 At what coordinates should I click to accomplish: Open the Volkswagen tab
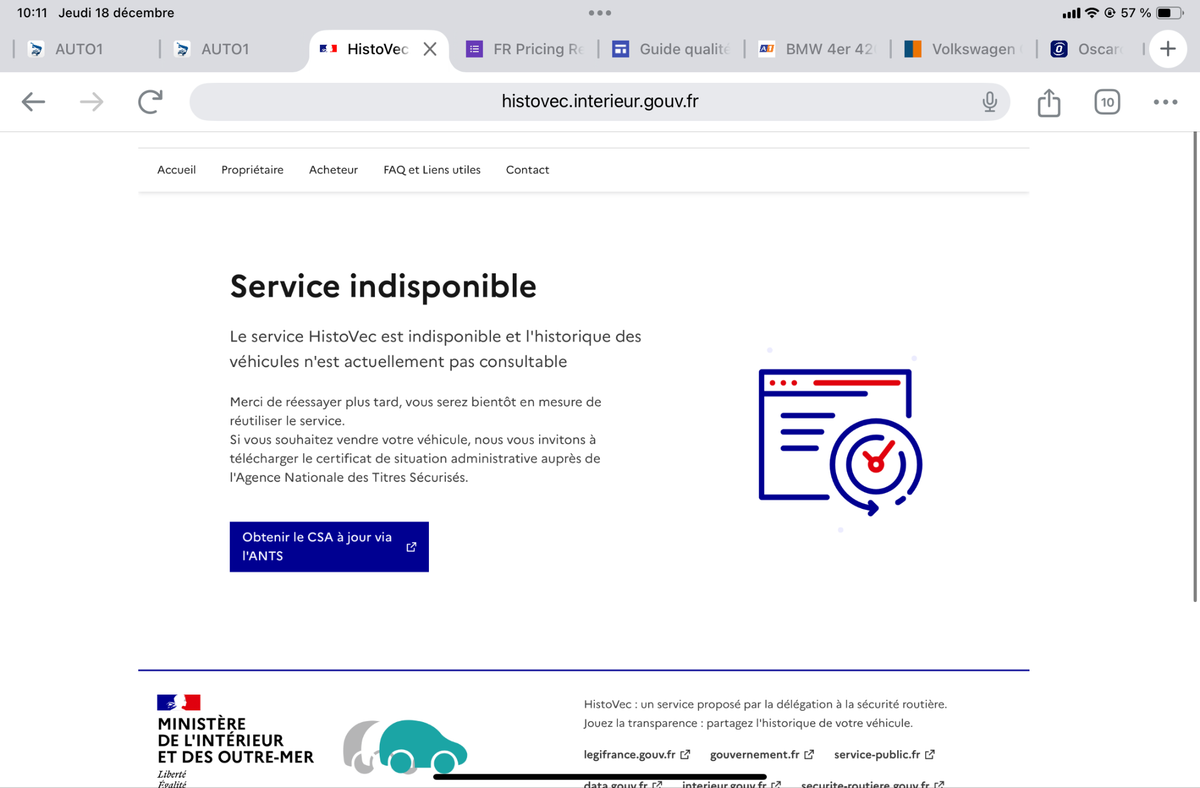[962, 49]
